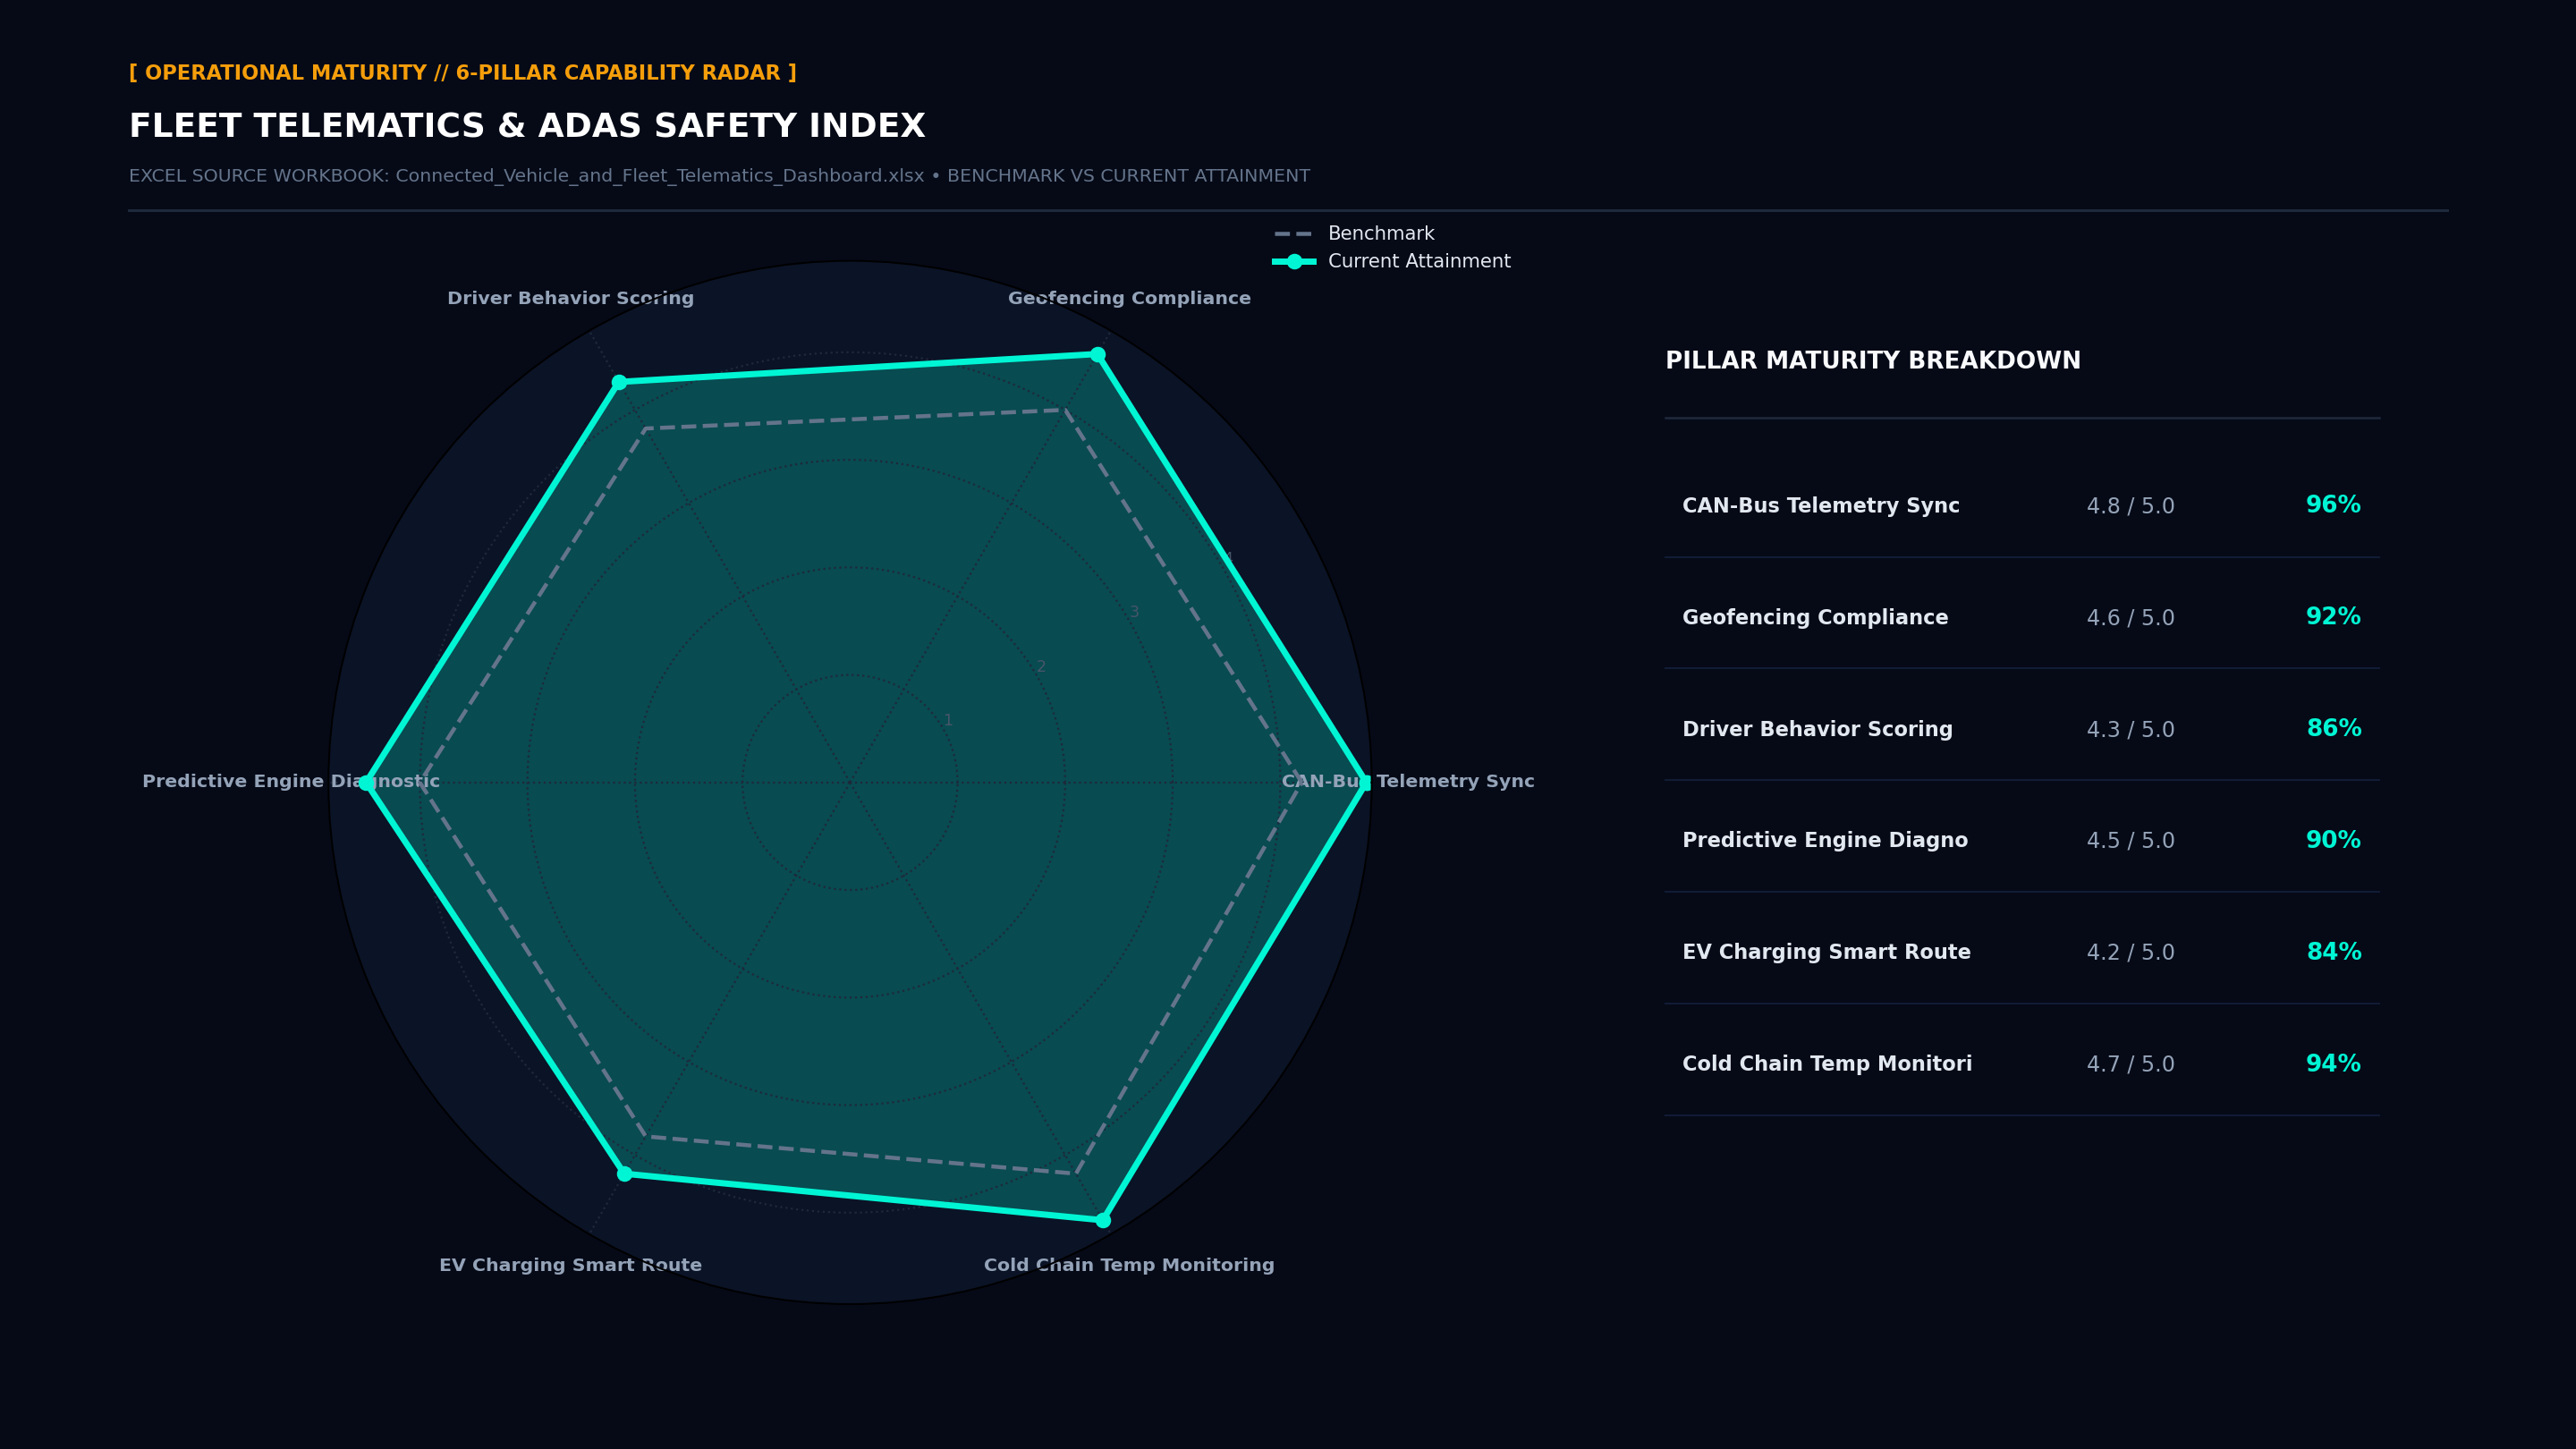Click the 4.7 / 5.0 score value

(2131, 1066)
